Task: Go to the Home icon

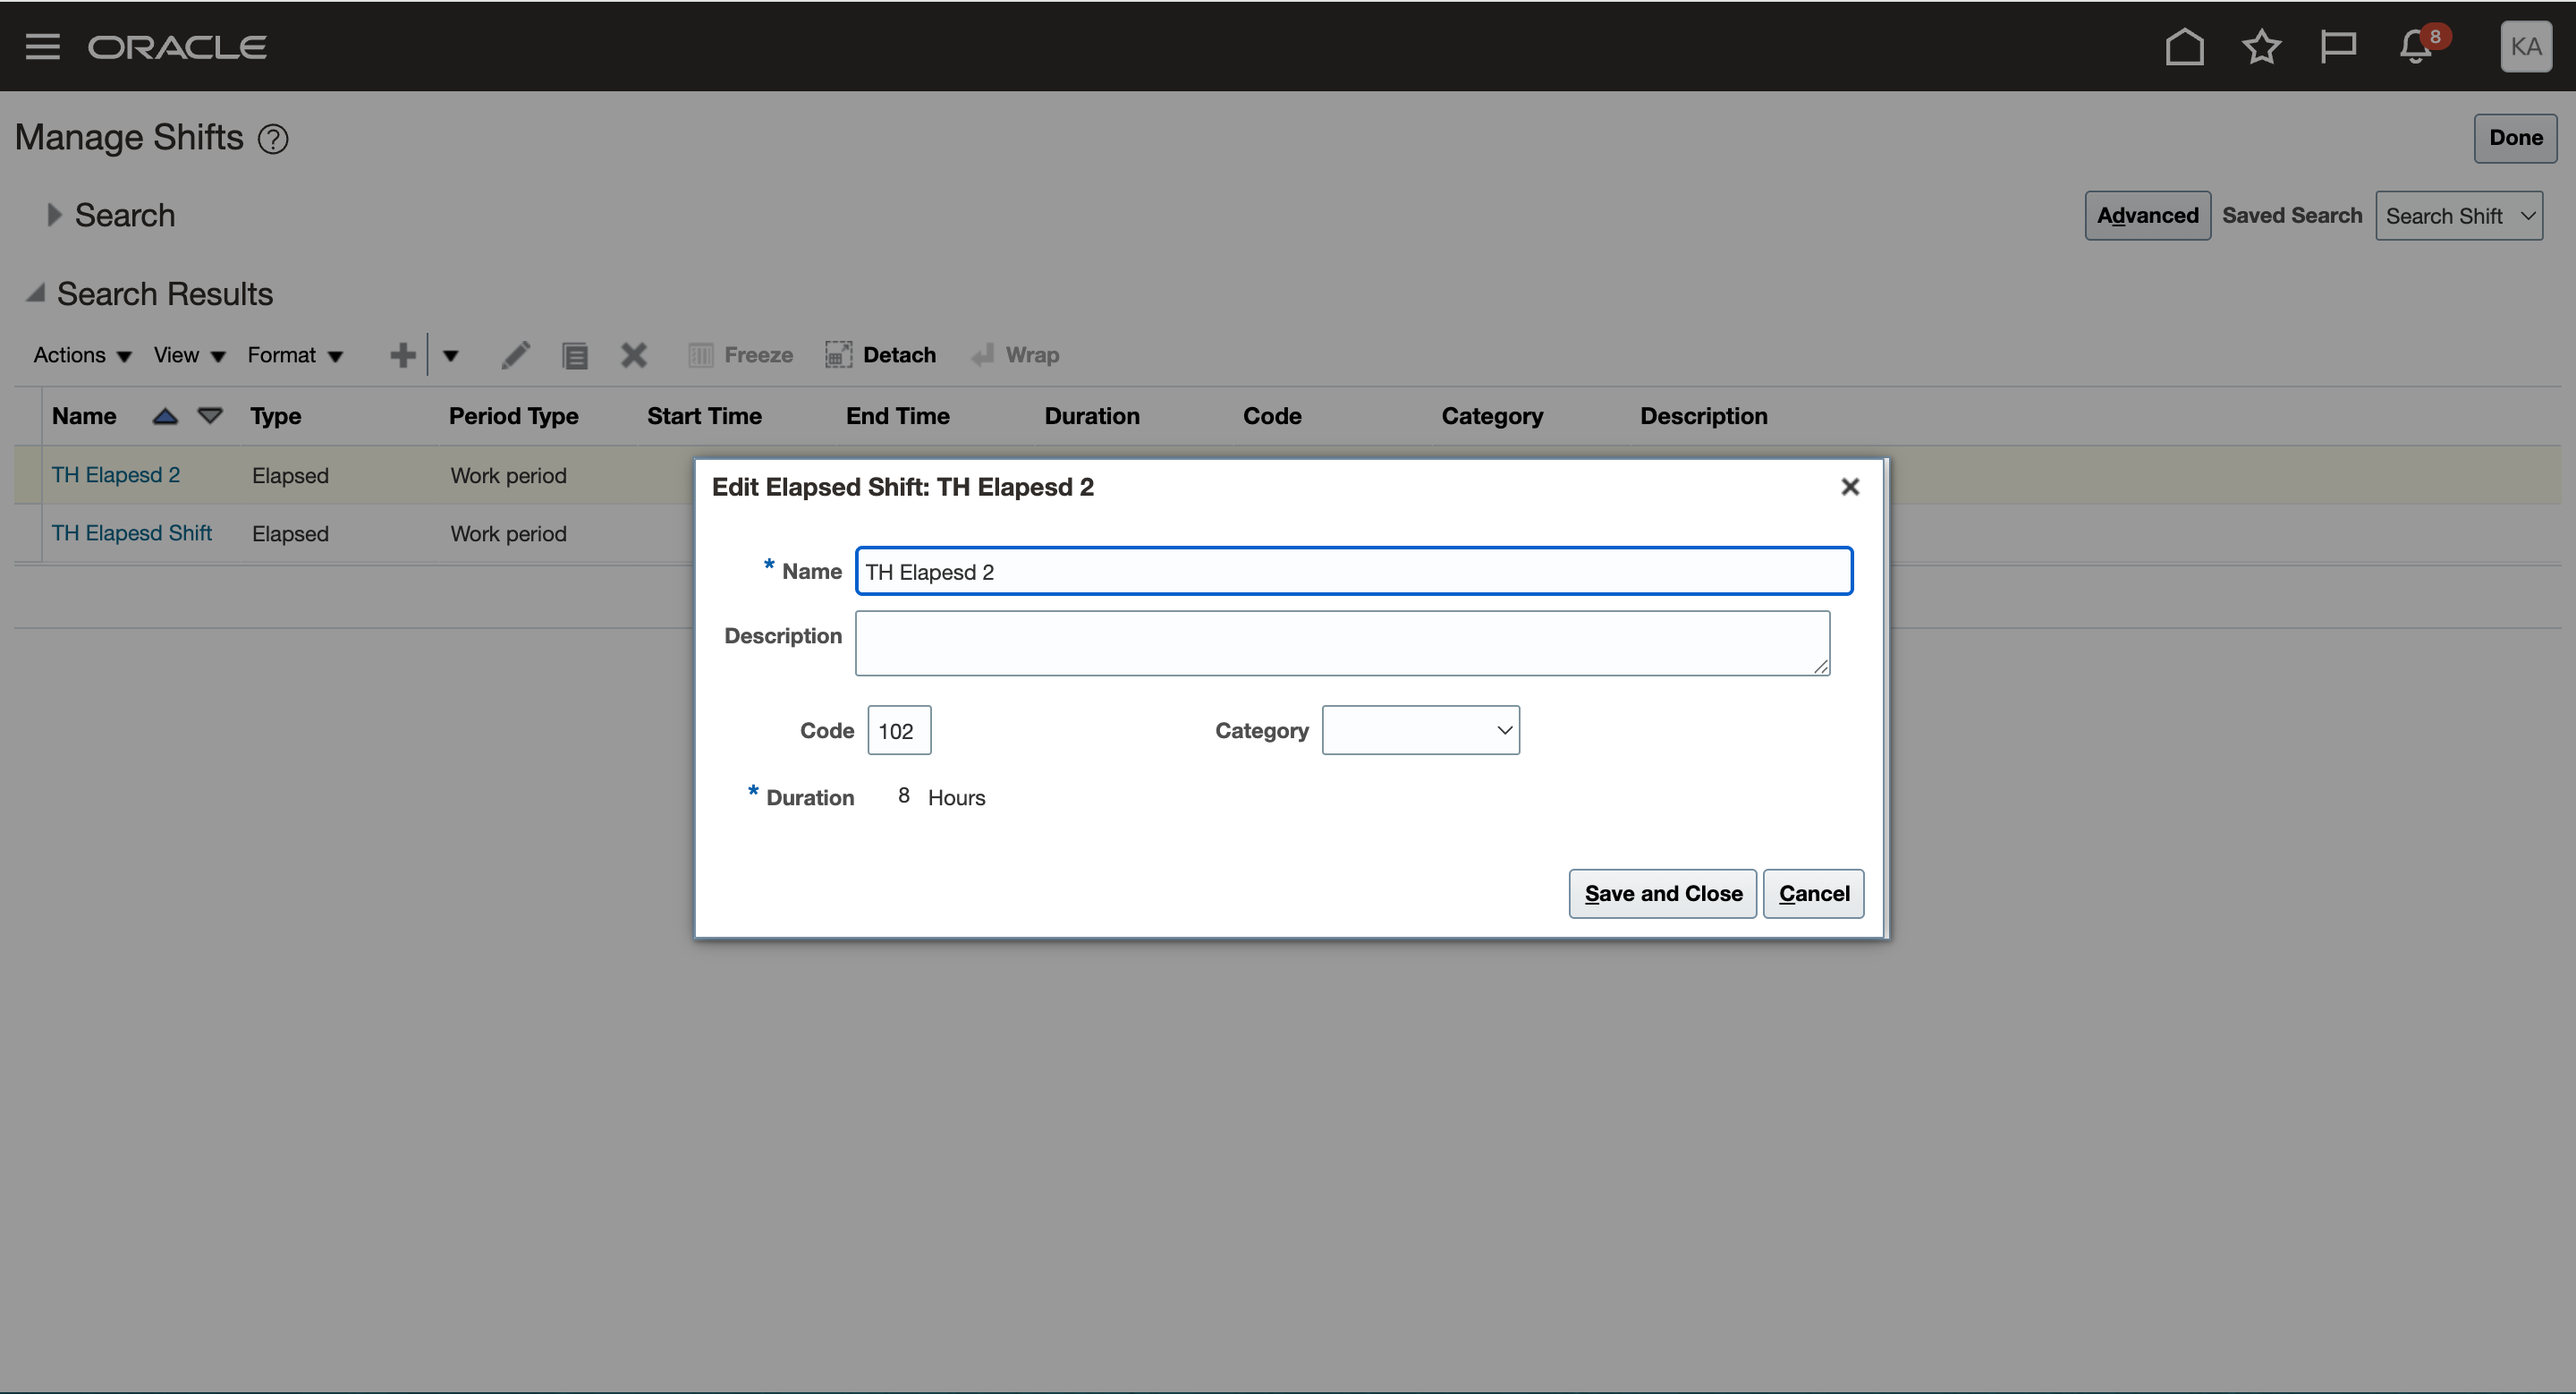Action: tap(2184, 47)
